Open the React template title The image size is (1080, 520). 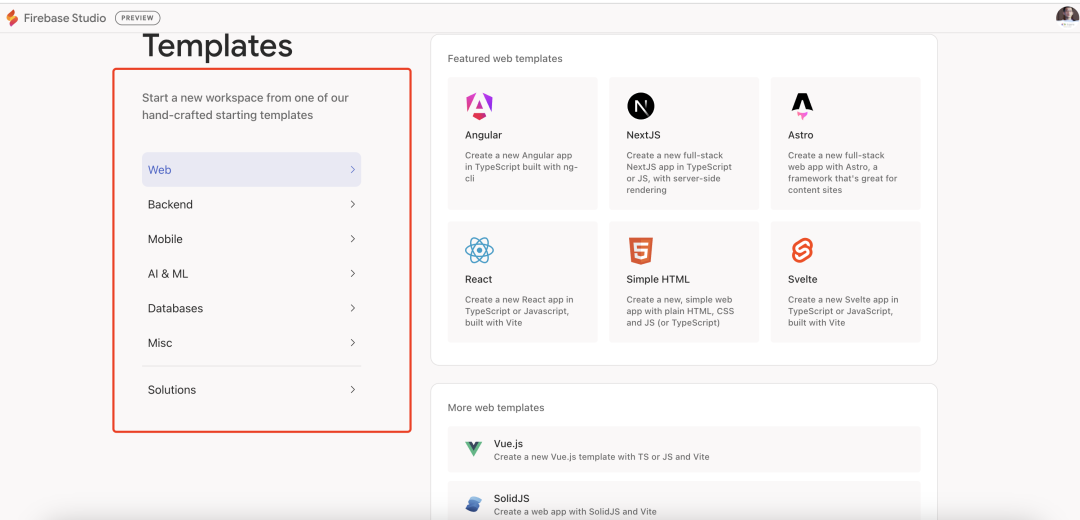click(479, 280)
